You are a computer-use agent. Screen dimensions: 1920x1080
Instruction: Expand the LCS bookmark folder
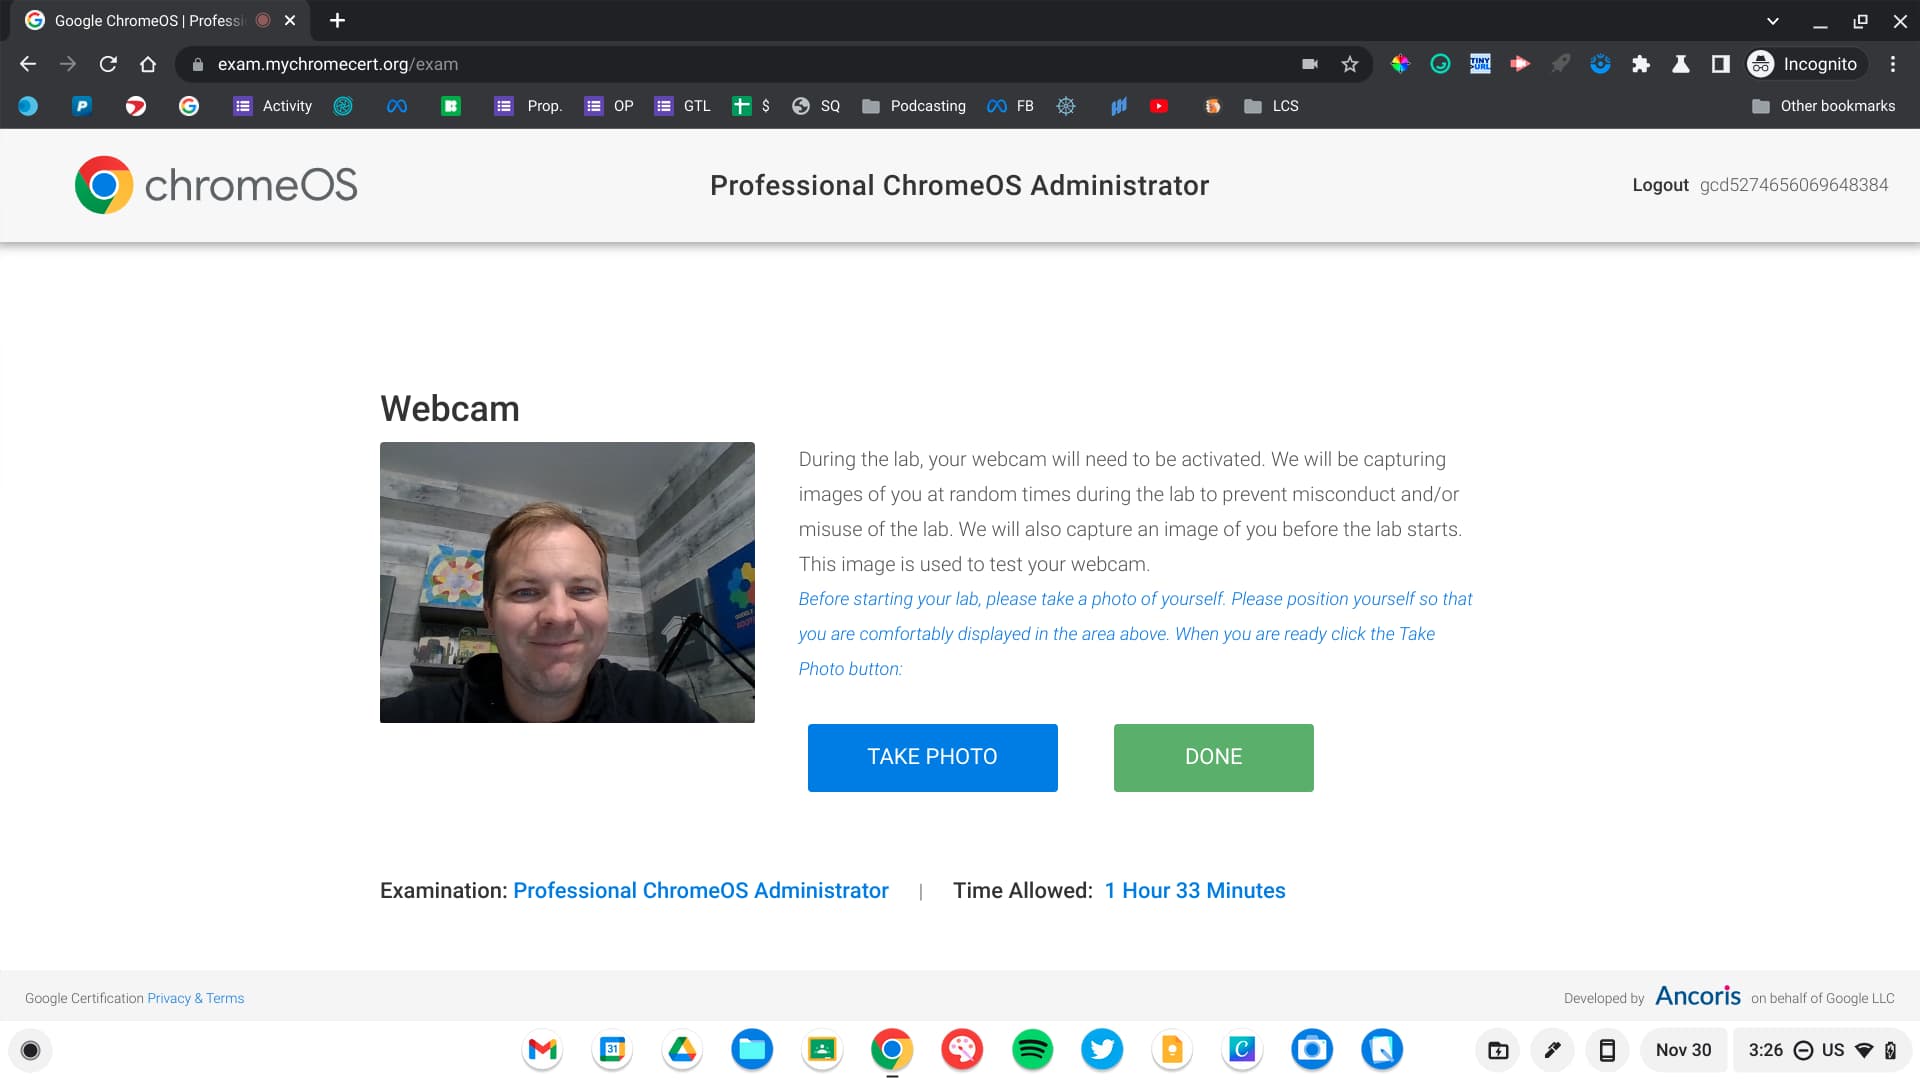coord(1271,106)
